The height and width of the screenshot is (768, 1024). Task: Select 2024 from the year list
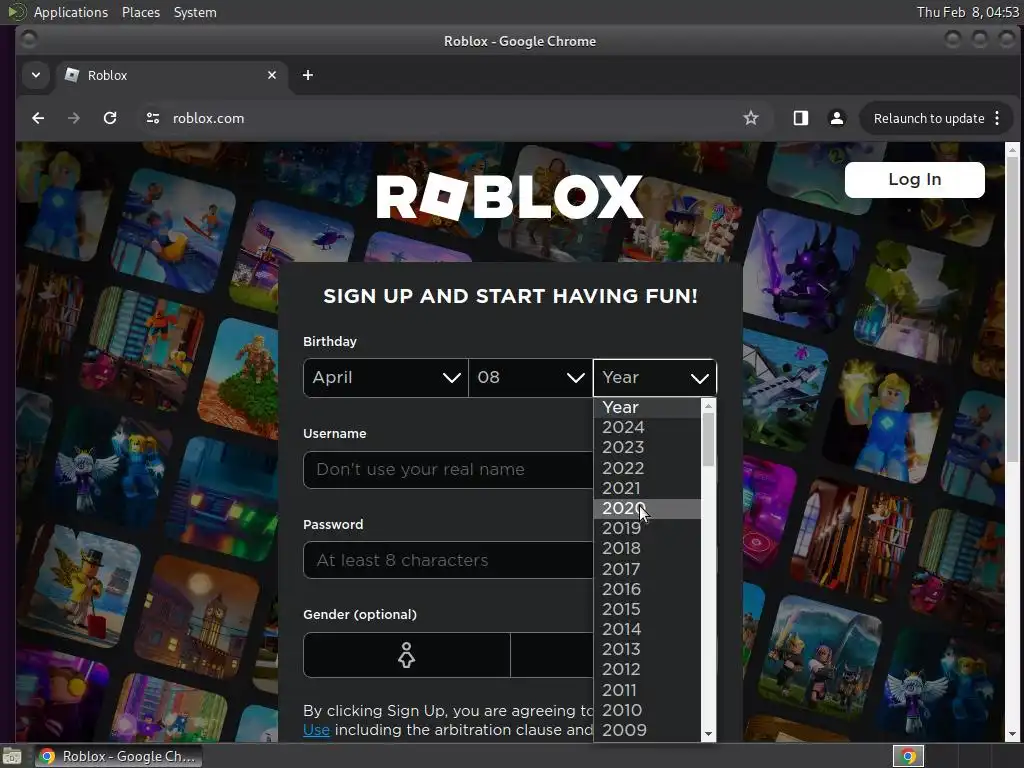pos(647,427)
